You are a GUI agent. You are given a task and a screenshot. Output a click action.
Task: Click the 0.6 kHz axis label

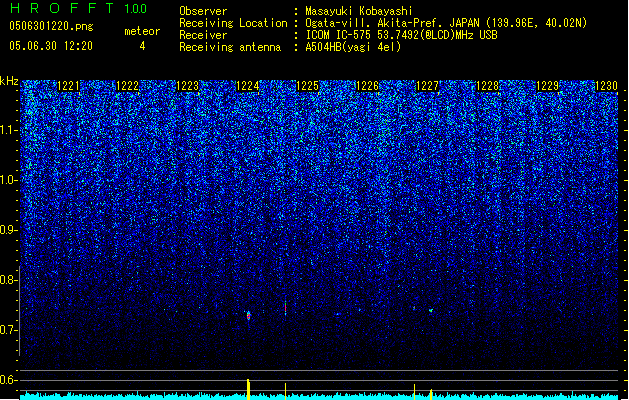click(8, 380)
